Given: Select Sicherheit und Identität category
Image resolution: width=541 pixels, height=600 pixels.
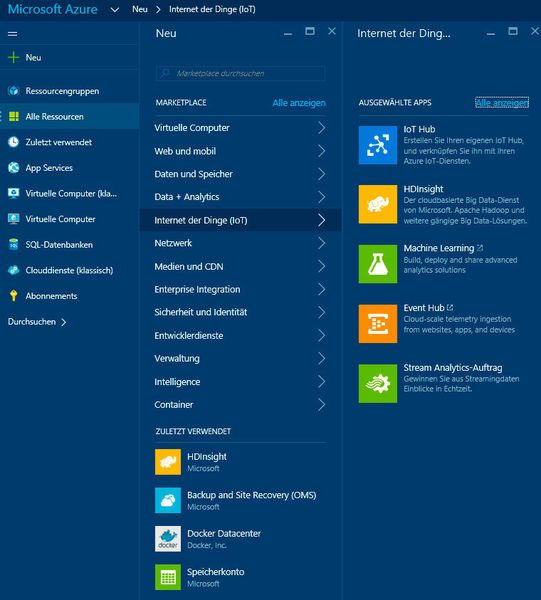Looking at the screenshot, I should point(241,312).
